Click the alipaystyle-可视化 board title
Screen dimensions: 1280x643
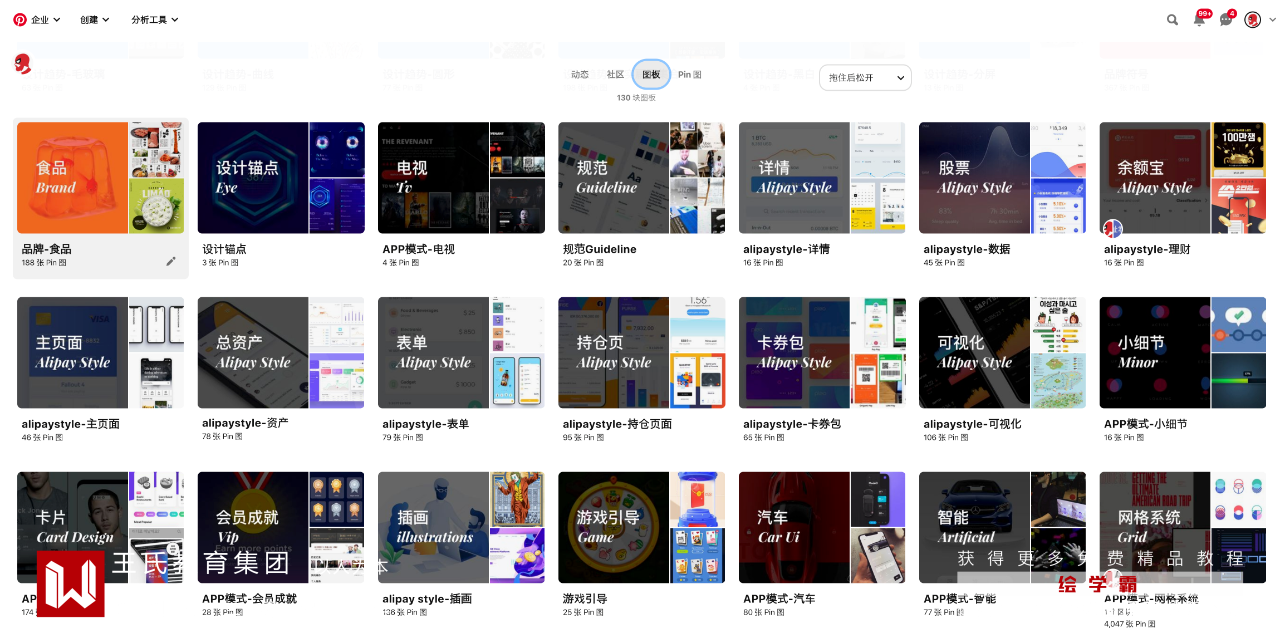coord(973,424)
